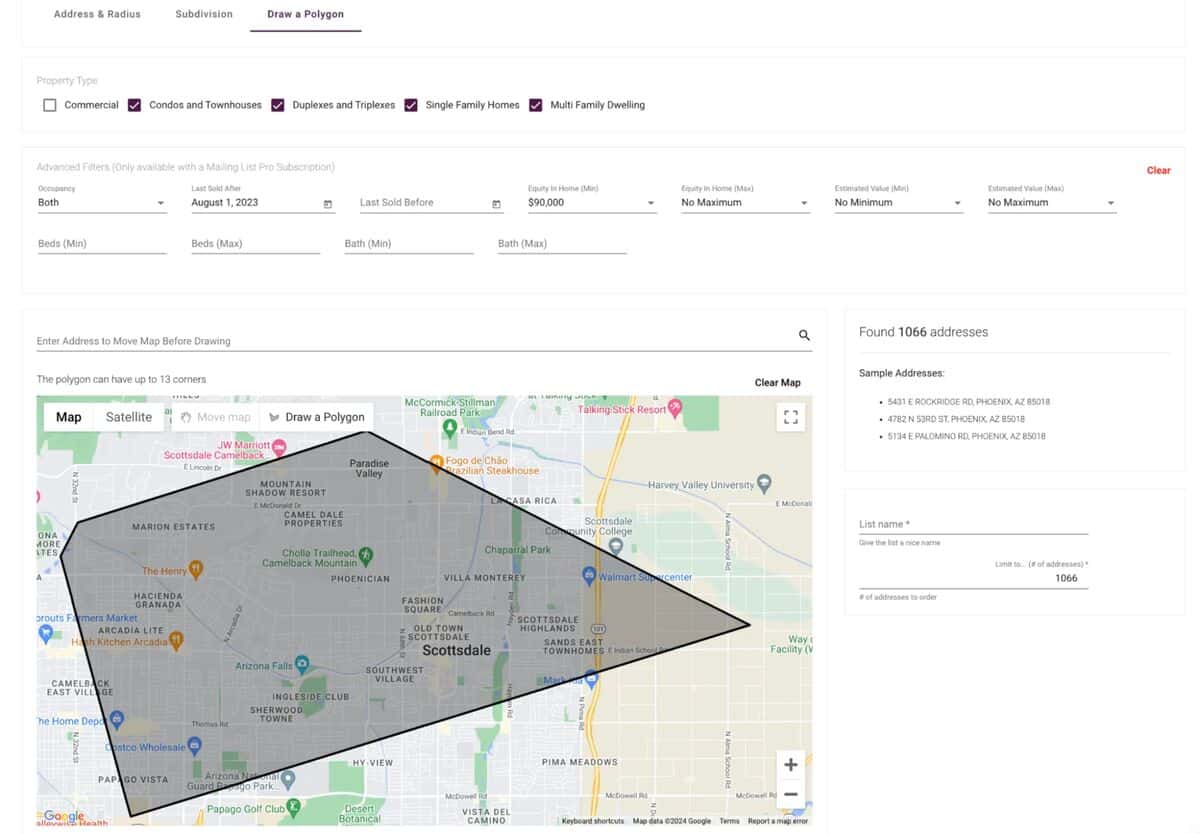Click Talking Stick Resort map pin

tap(675, 407)
